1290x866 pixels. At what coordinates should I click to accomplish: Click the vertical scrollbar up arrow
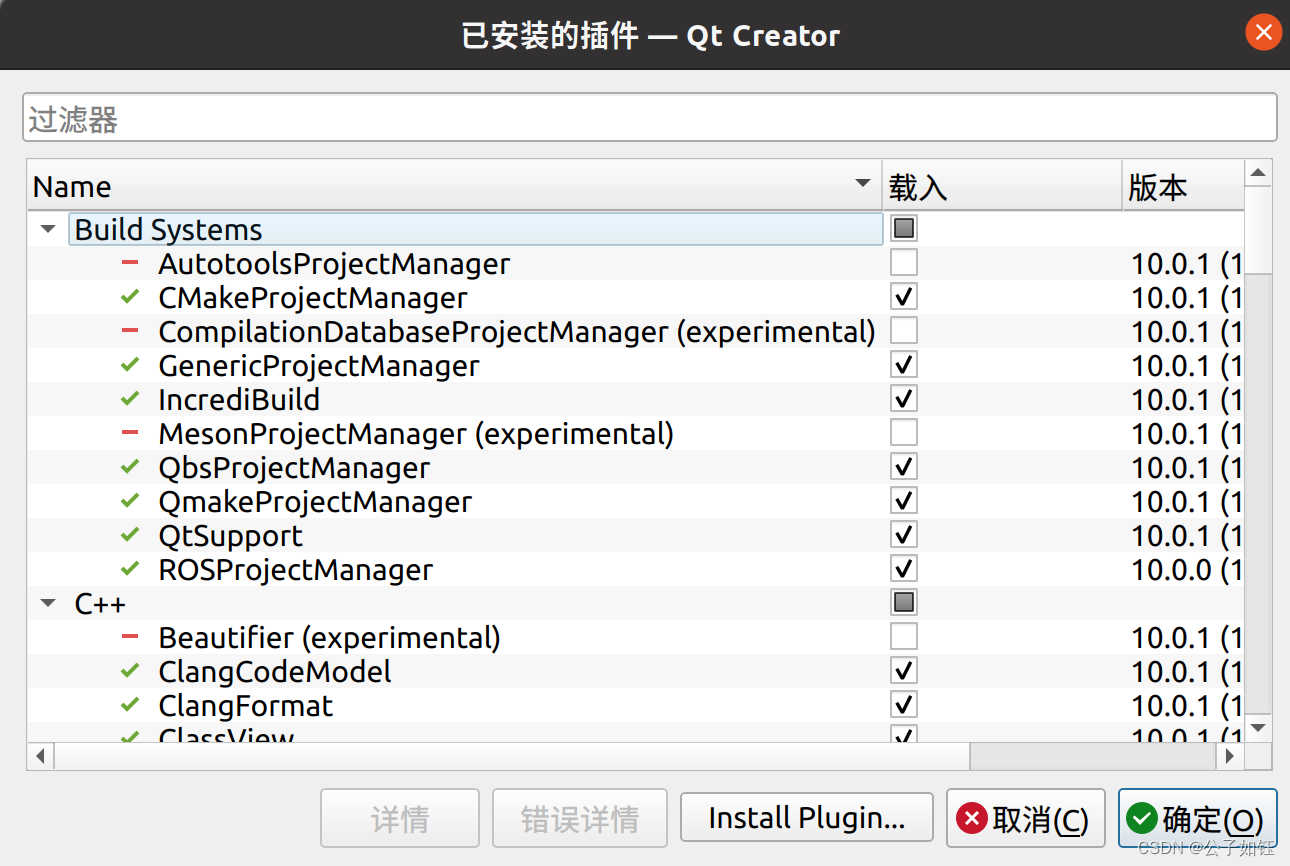[x=1258, y=173]
